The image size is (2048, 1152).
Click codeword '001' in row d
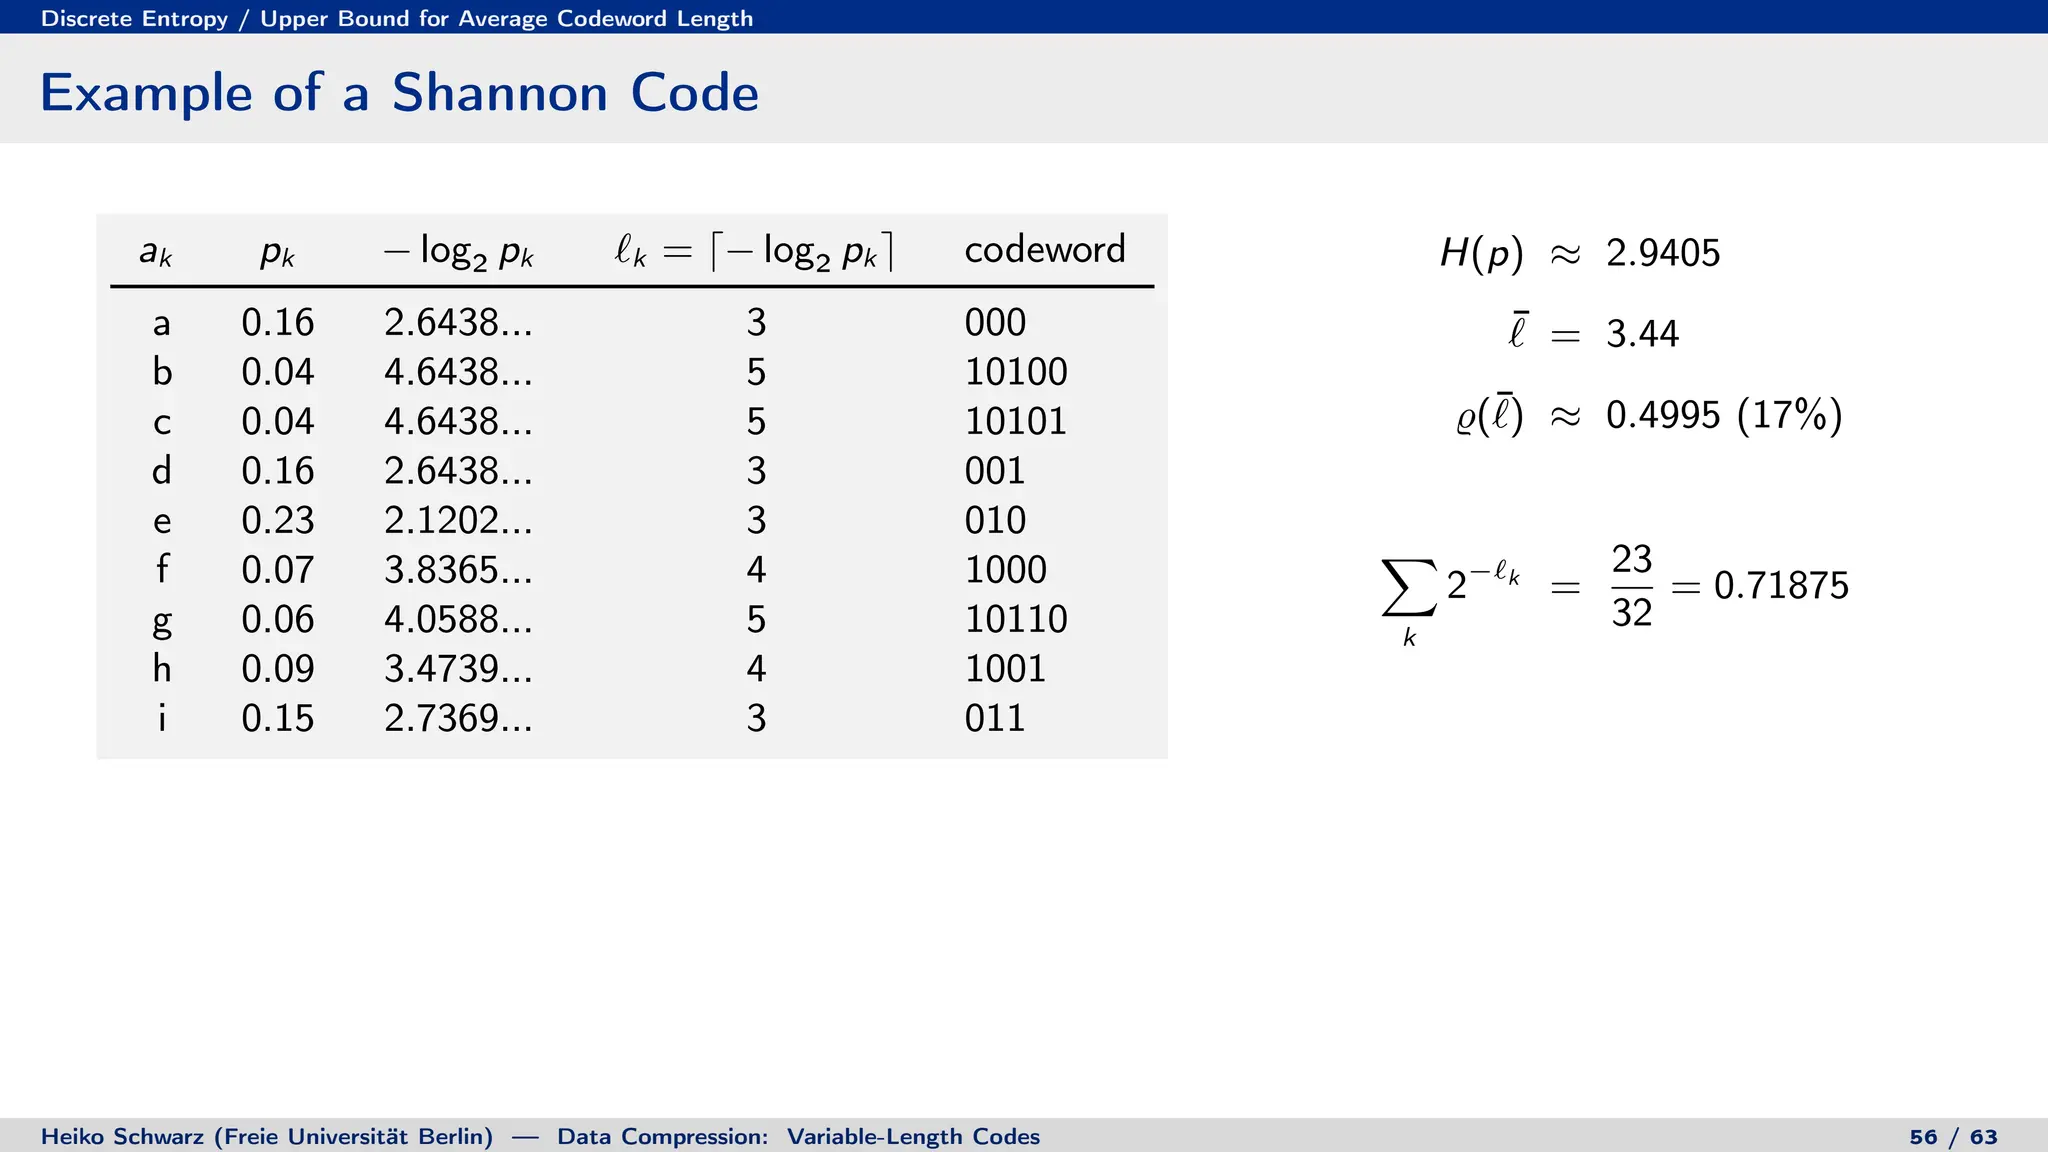[x=995, y=471]
